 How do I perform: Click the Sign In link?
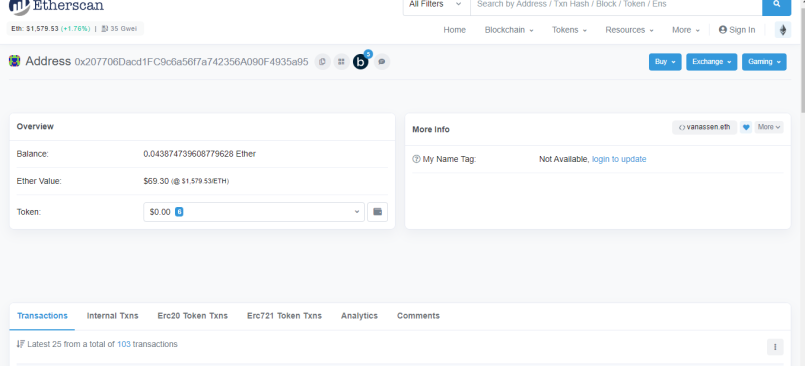pos(737,30)
